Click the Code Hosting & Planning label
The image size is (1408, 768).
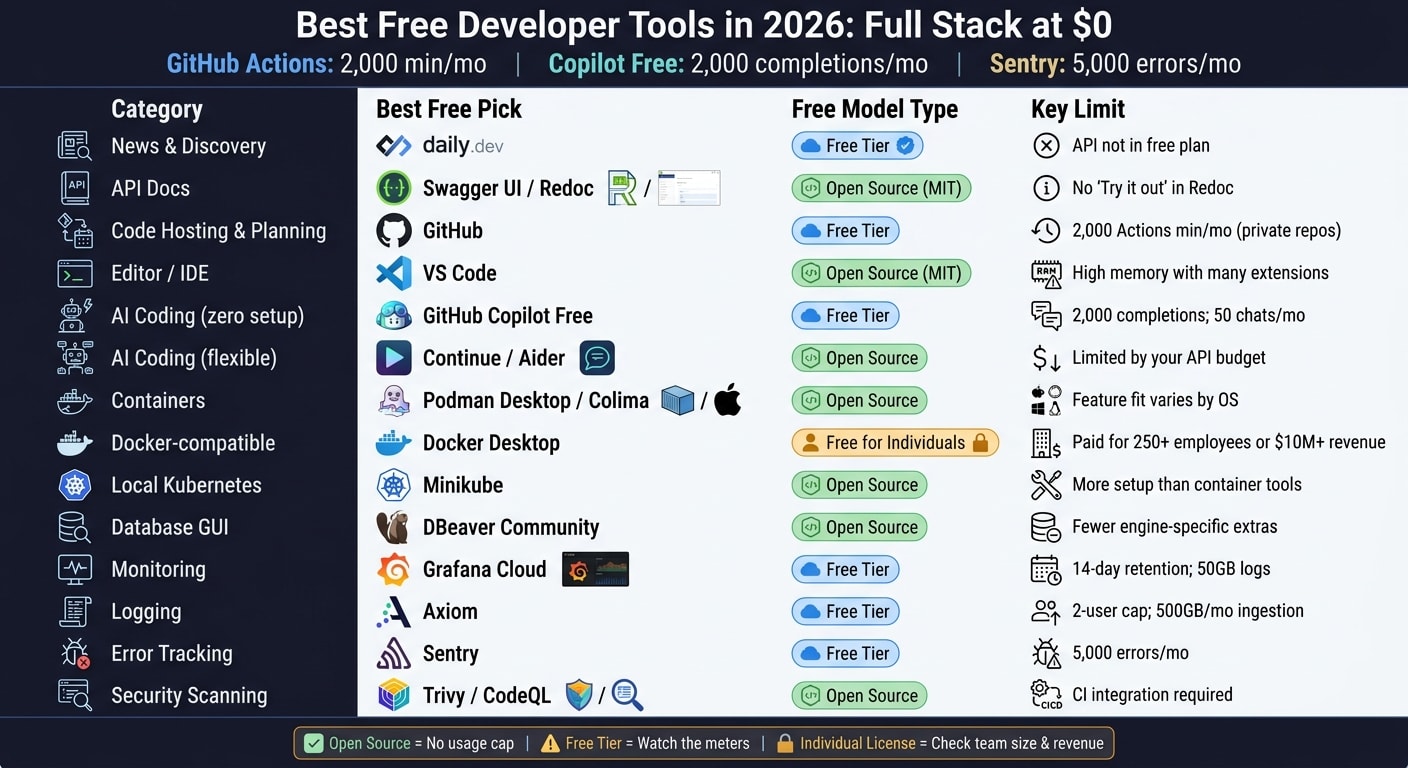click(x=219, y=231)
